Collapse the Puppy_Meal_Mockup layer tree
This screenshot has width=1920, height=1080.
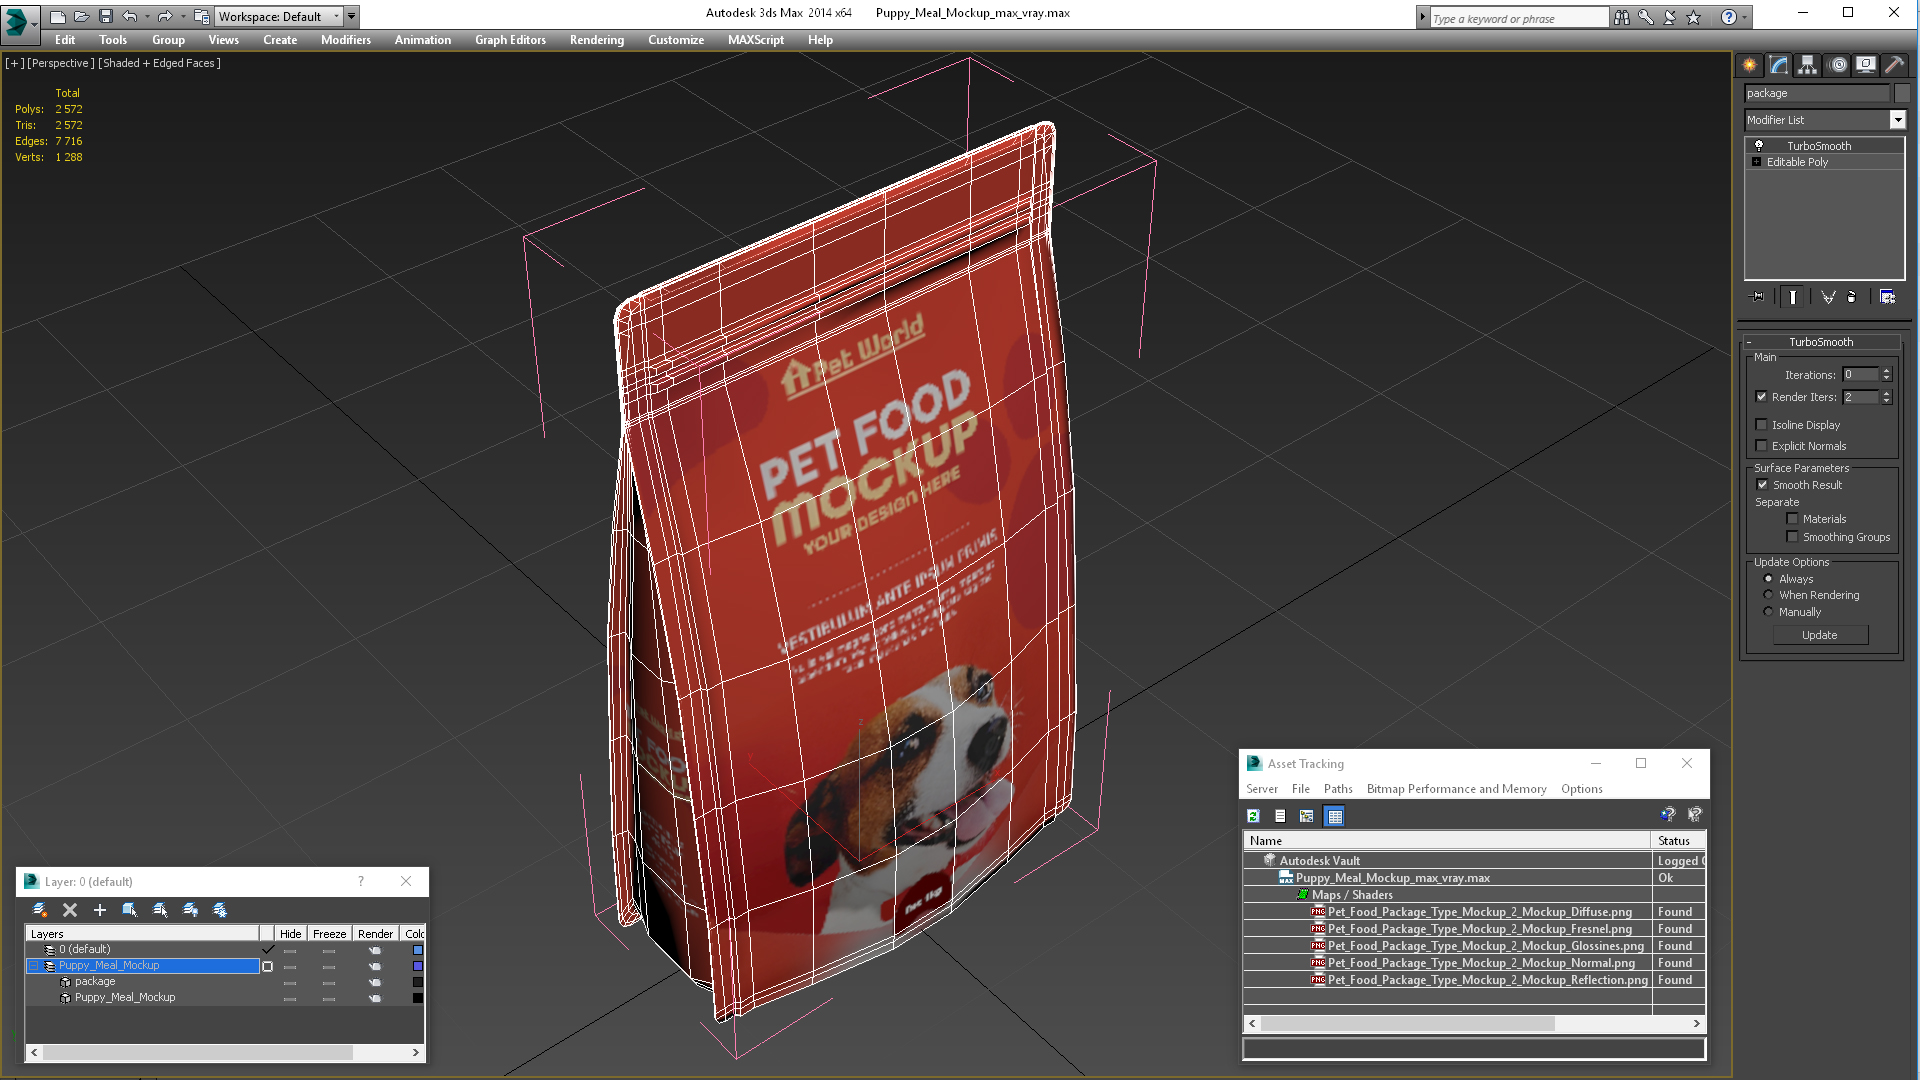(33, 966)
